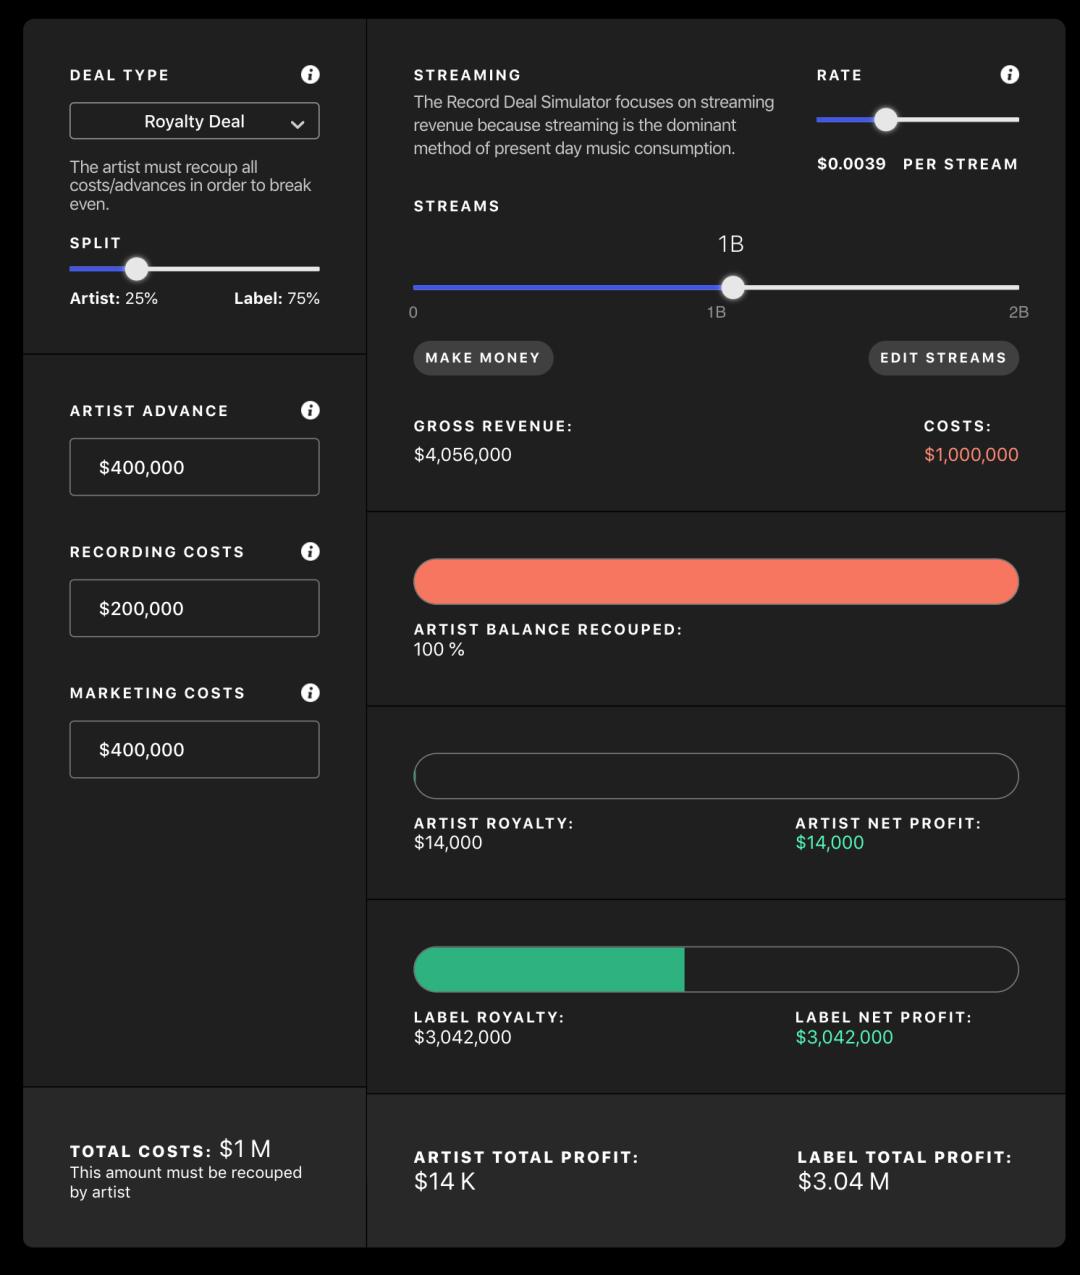This screenshot has width=1080, height=1275.
Task: Click the green label royalty progress bar
Action: [x=549, y=970]
